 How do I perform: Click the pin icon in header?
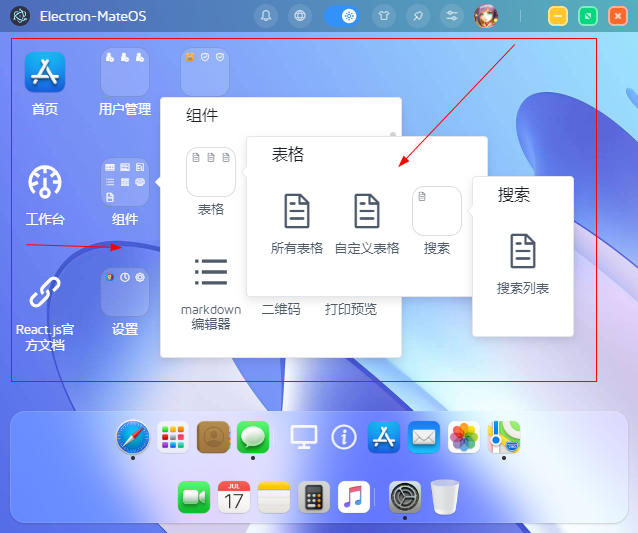[x=418, y=16]
